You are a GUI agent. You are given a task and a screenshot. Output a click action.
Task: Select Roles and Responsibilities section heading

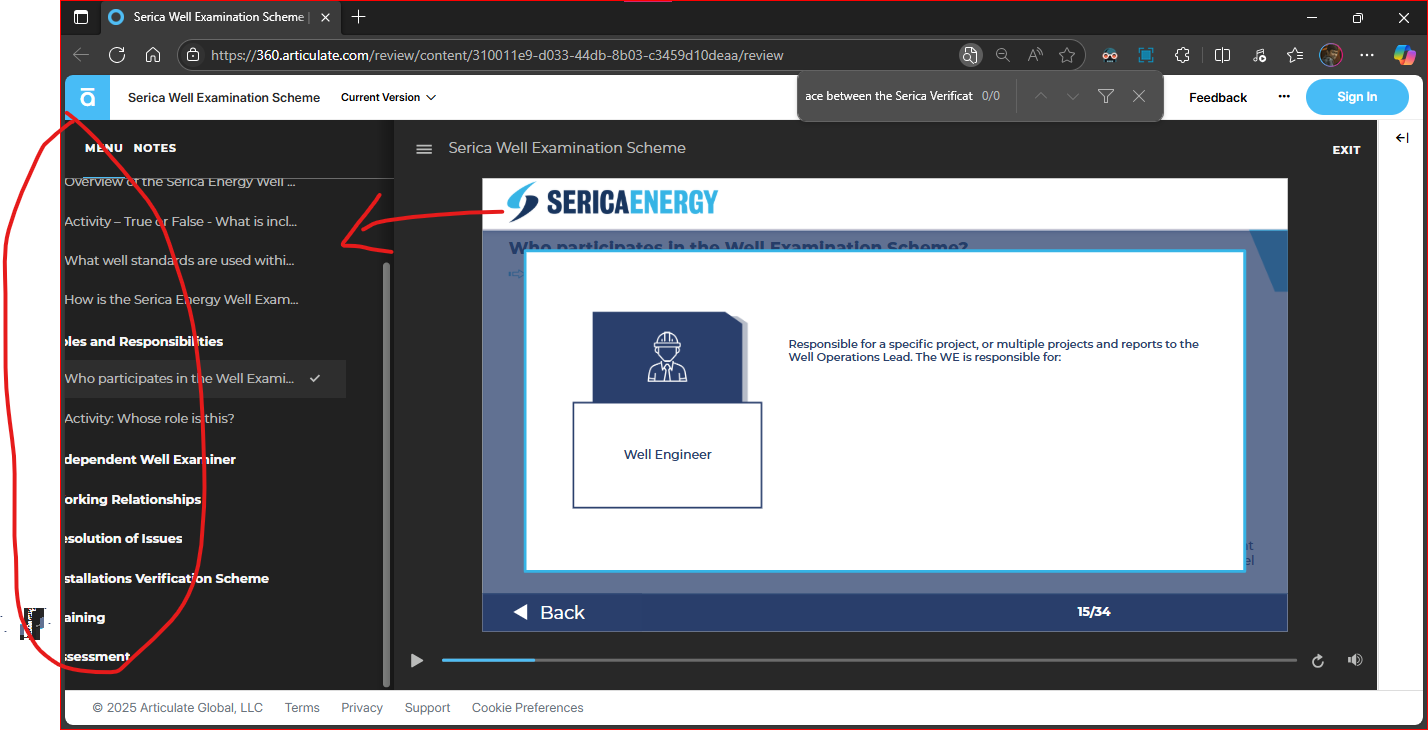click(x=143, y=341)
